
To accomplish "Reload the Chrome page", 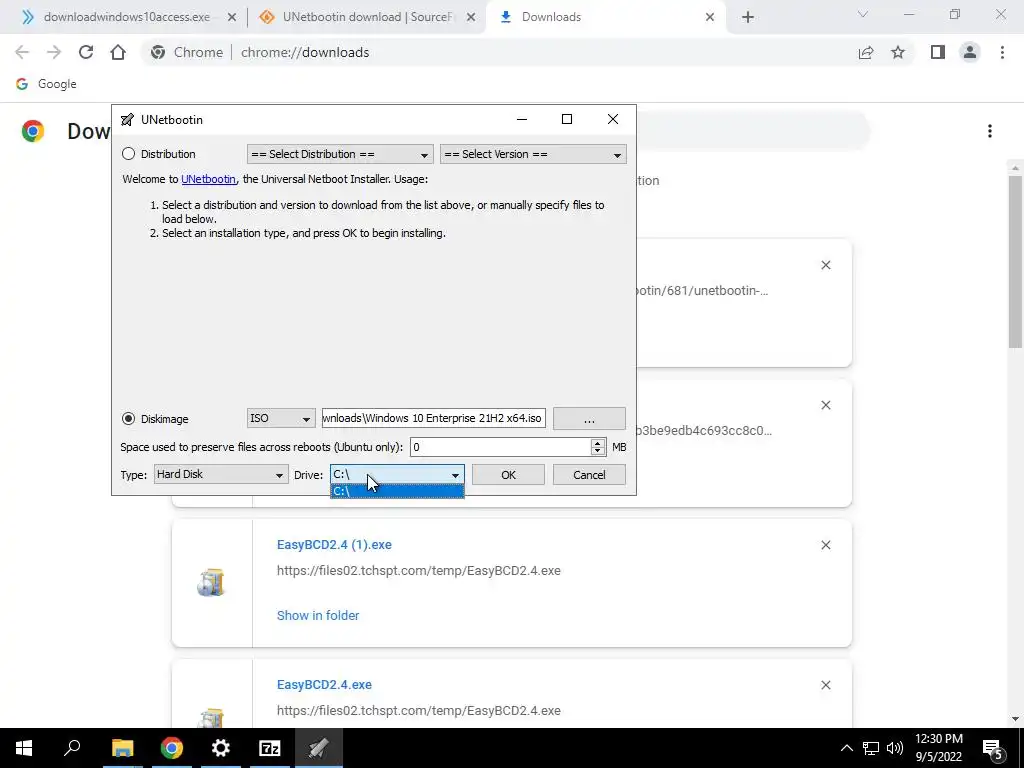I will tap(86, 52).
